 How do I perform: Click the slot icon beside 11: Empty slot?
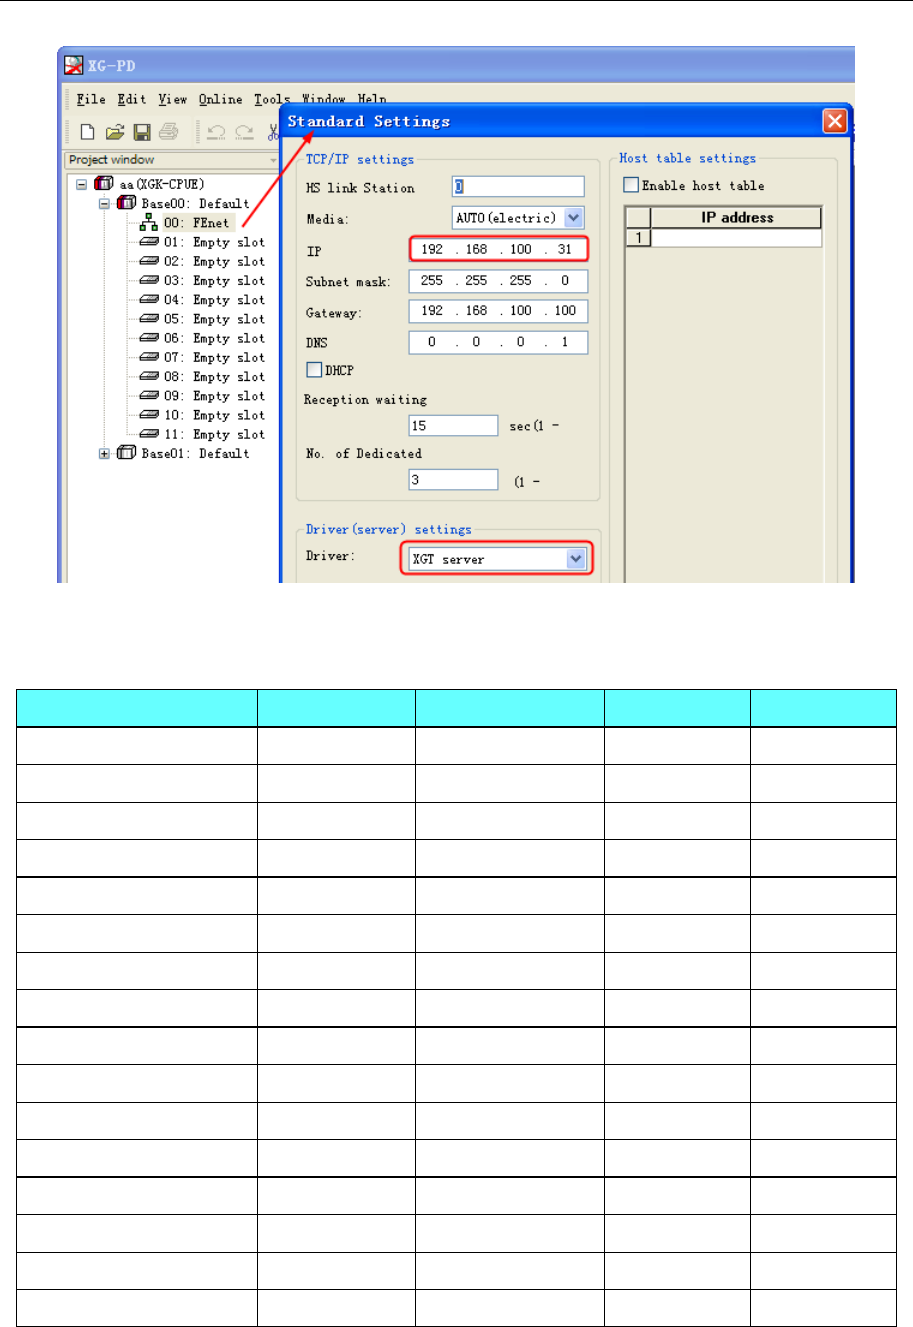tap(149, 434)
